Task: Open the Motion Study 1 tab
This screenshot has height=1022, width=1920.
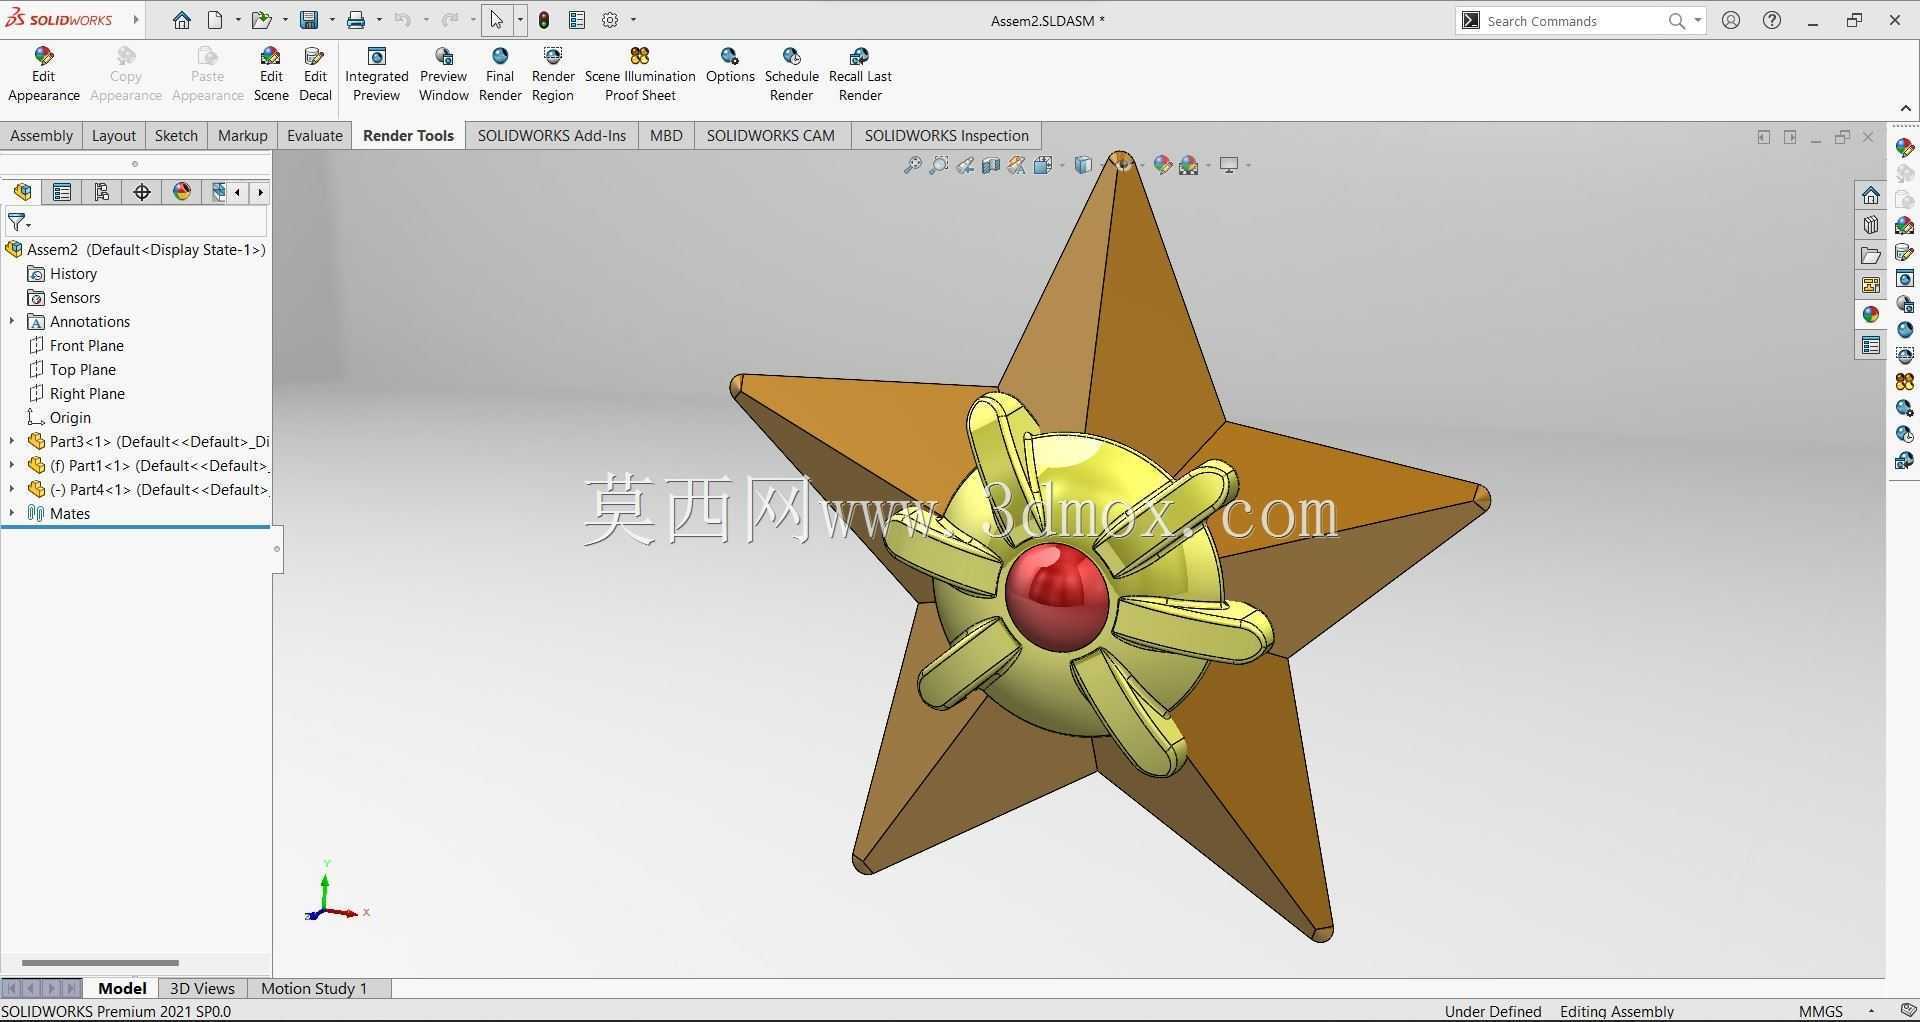Action: 314,988
